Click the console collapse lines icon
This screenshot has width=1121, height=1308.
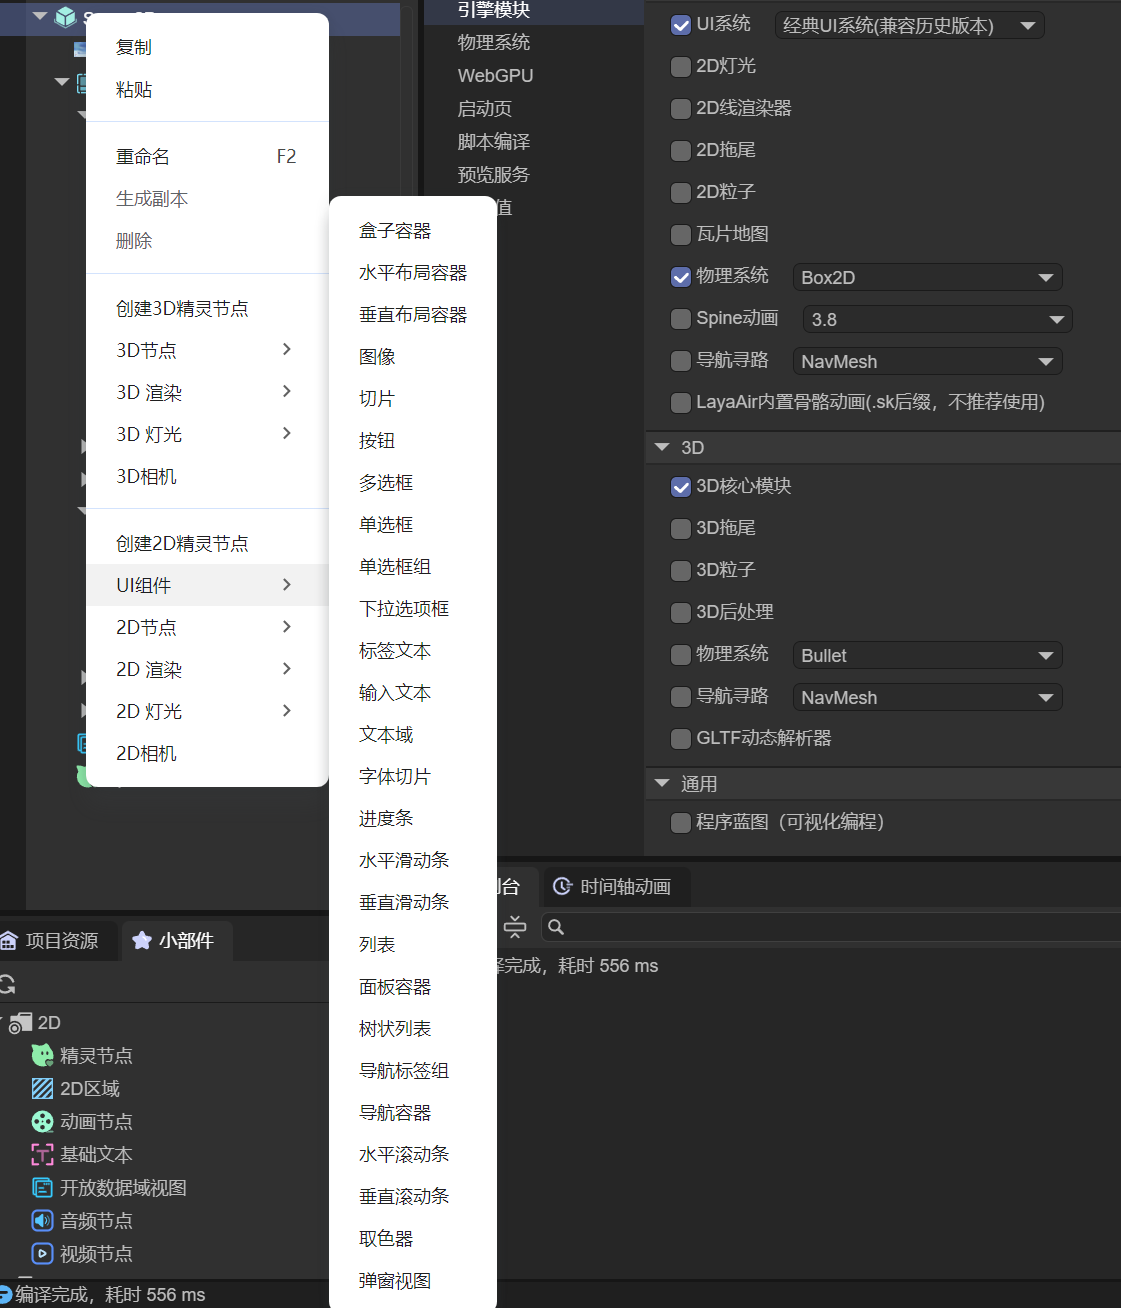point(515,927)
